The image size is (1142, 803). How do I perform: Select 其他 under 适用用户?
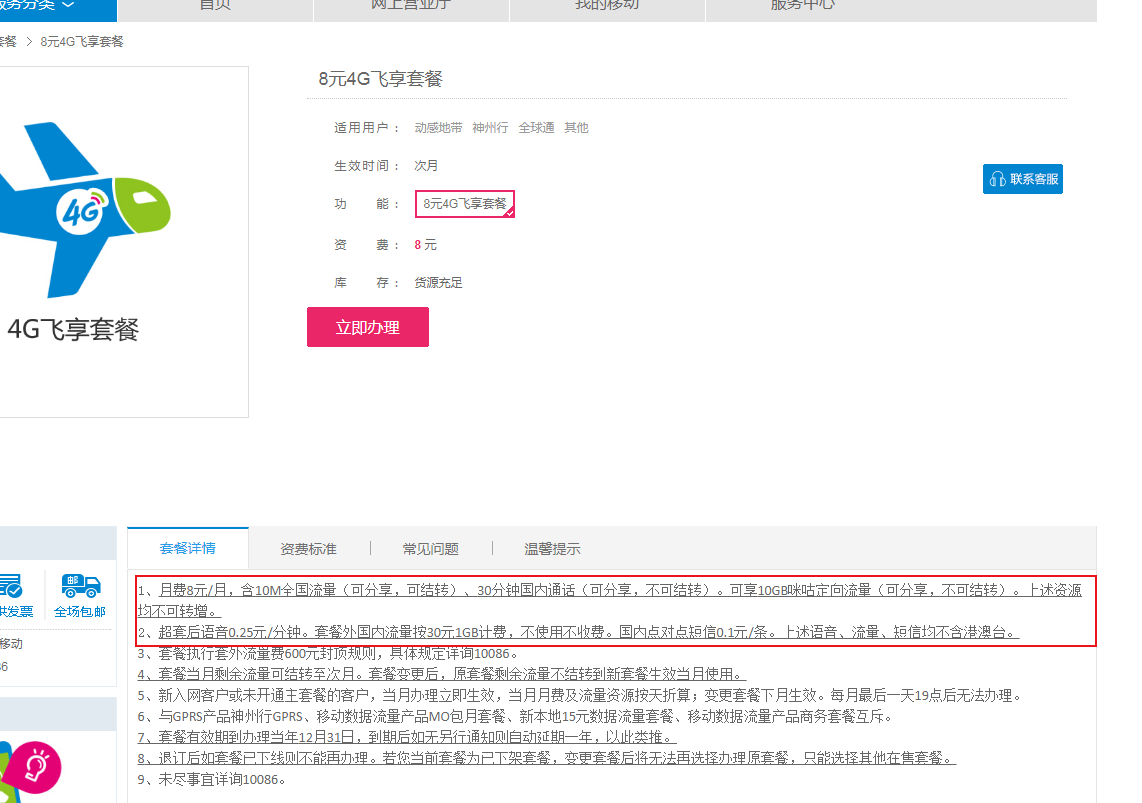click(576, 127)
